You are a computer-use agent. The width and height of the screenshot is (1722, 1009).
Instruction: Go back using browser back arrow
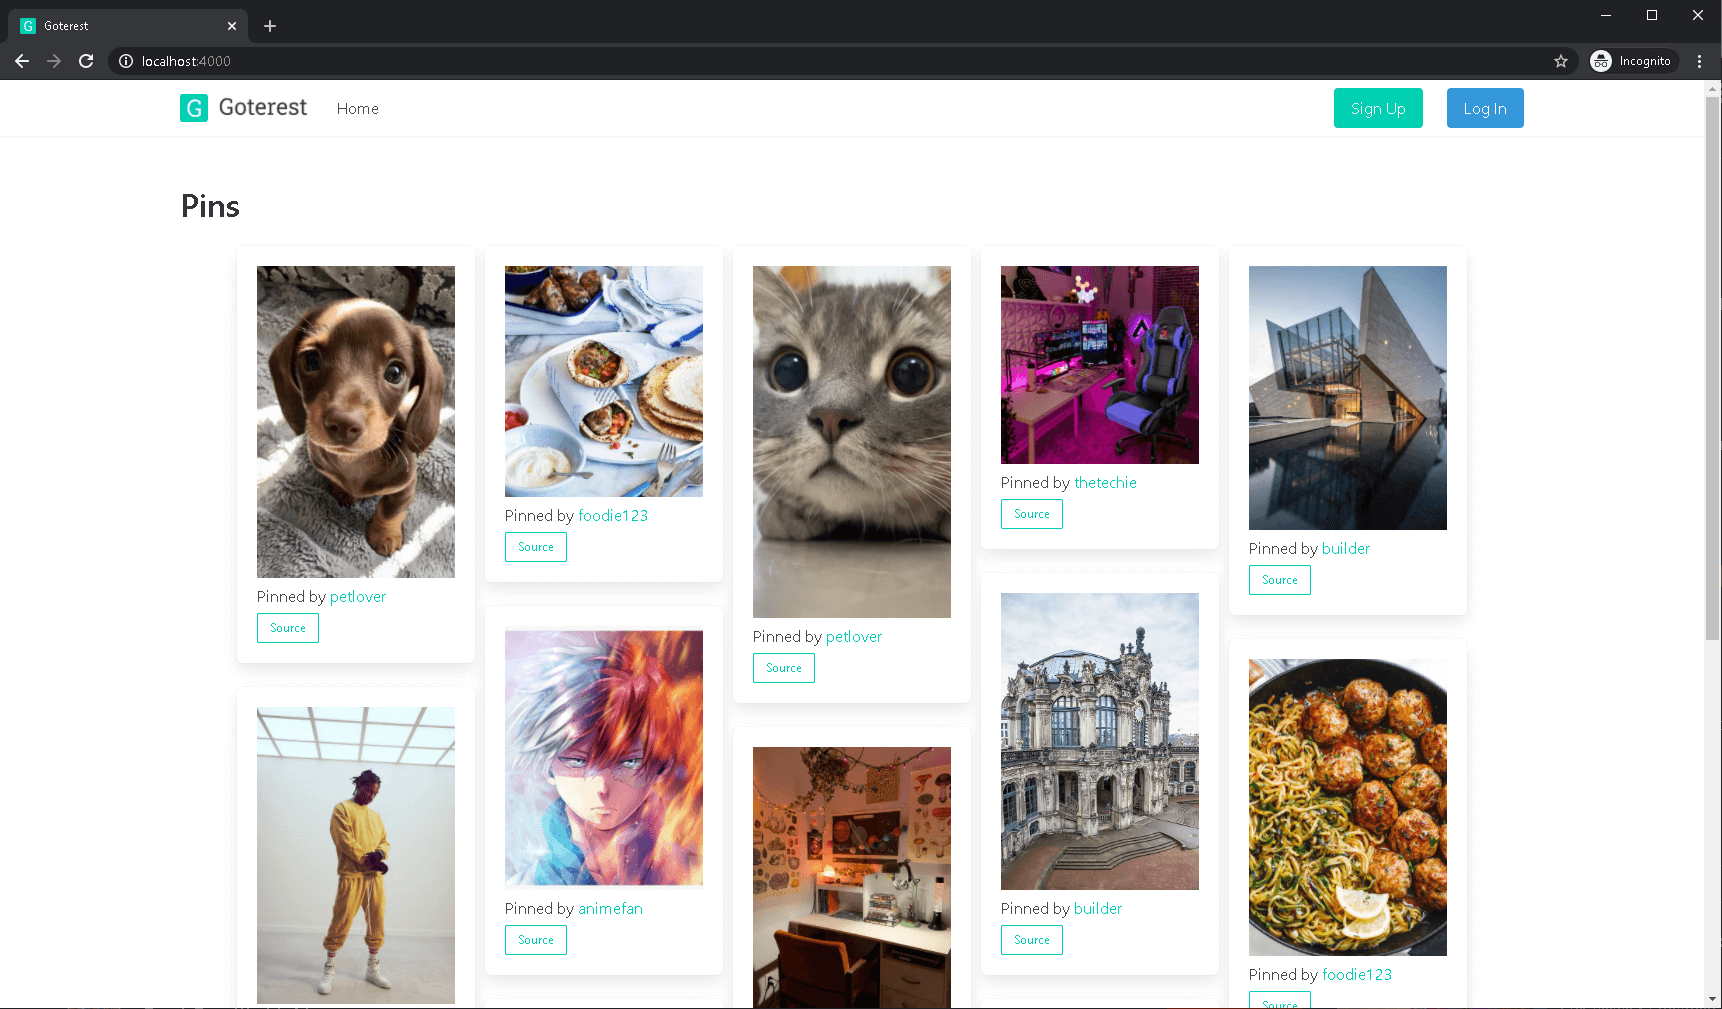point(22,61)
